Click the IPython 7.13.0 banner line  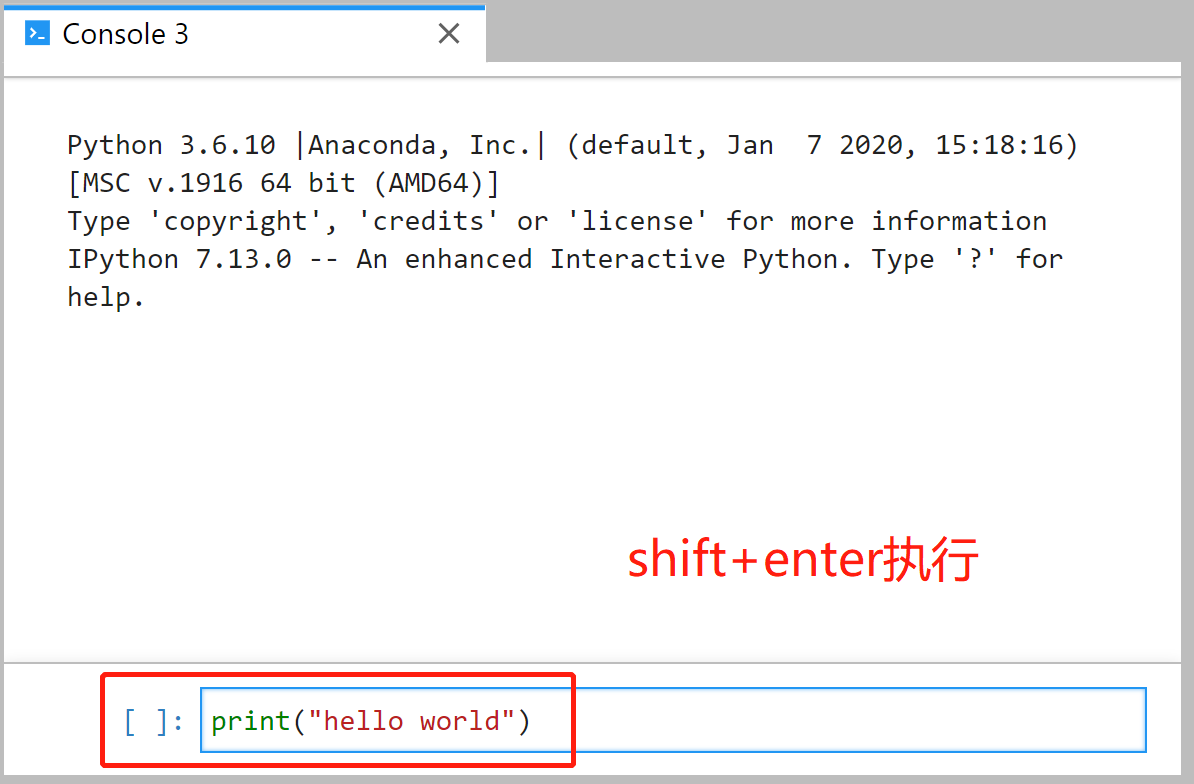(x=564, y=259)
